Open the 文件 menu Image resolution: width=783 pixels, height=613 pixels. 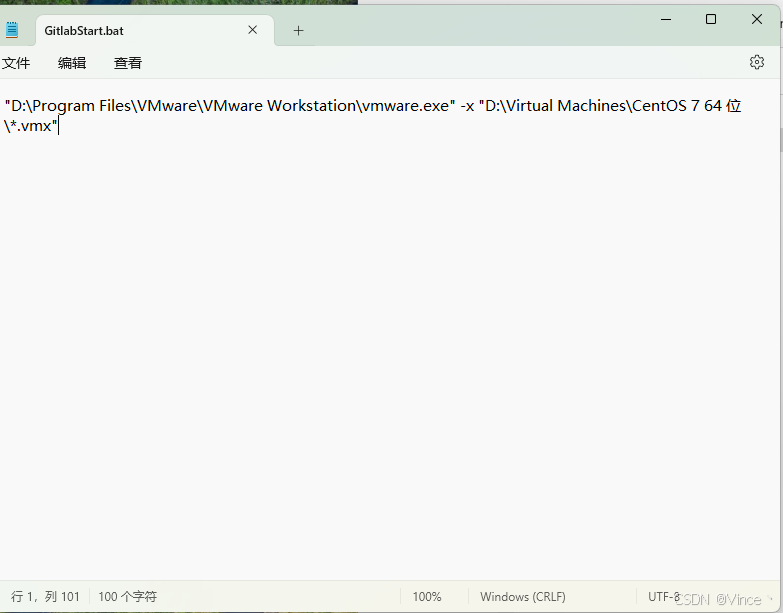point(16,63)
